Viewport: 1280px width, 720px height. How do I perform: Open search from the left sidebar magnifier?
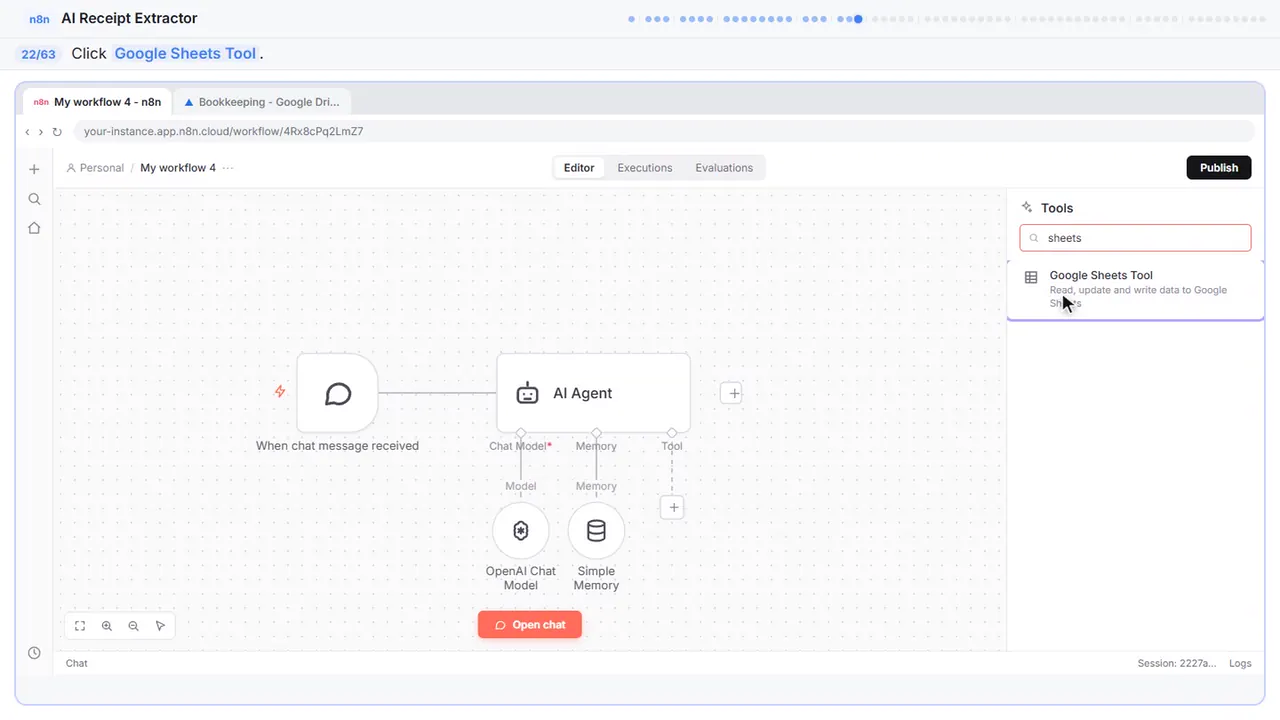coord(34,199)
